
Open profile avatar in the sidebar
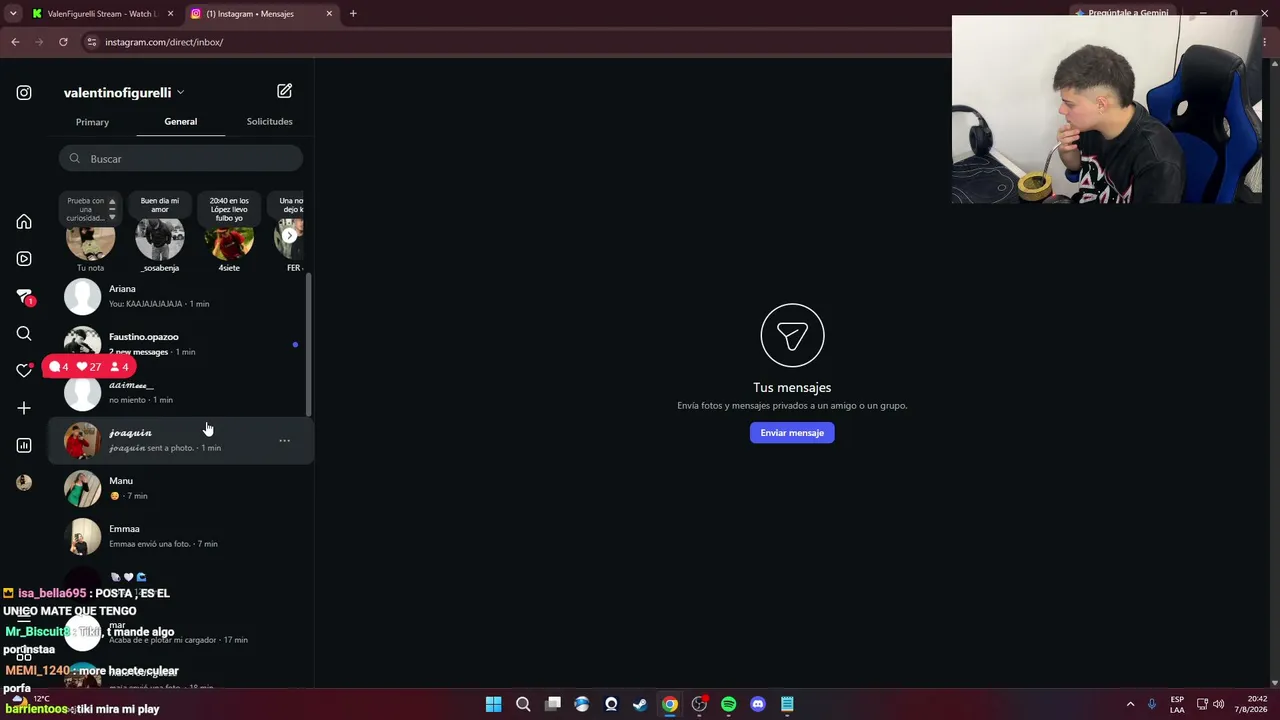pyautogui.click(x=24, y=483)
